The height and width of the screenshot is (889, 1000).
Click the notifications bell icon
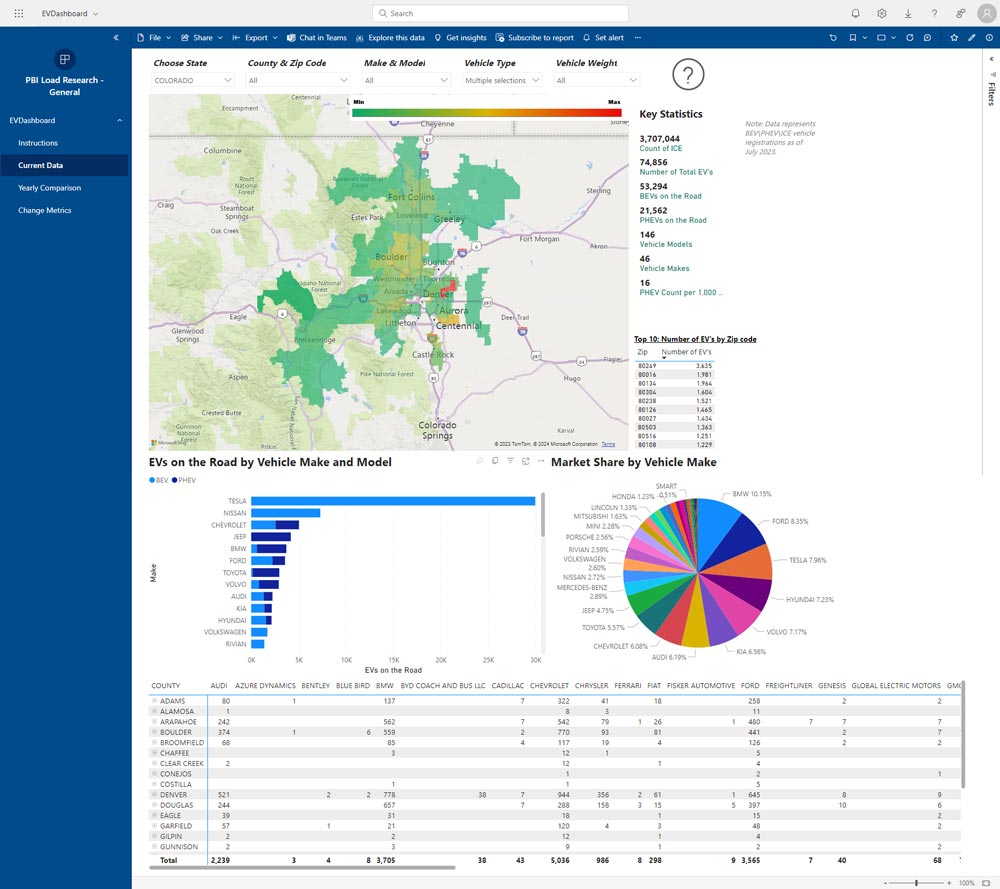pos(855,13)
